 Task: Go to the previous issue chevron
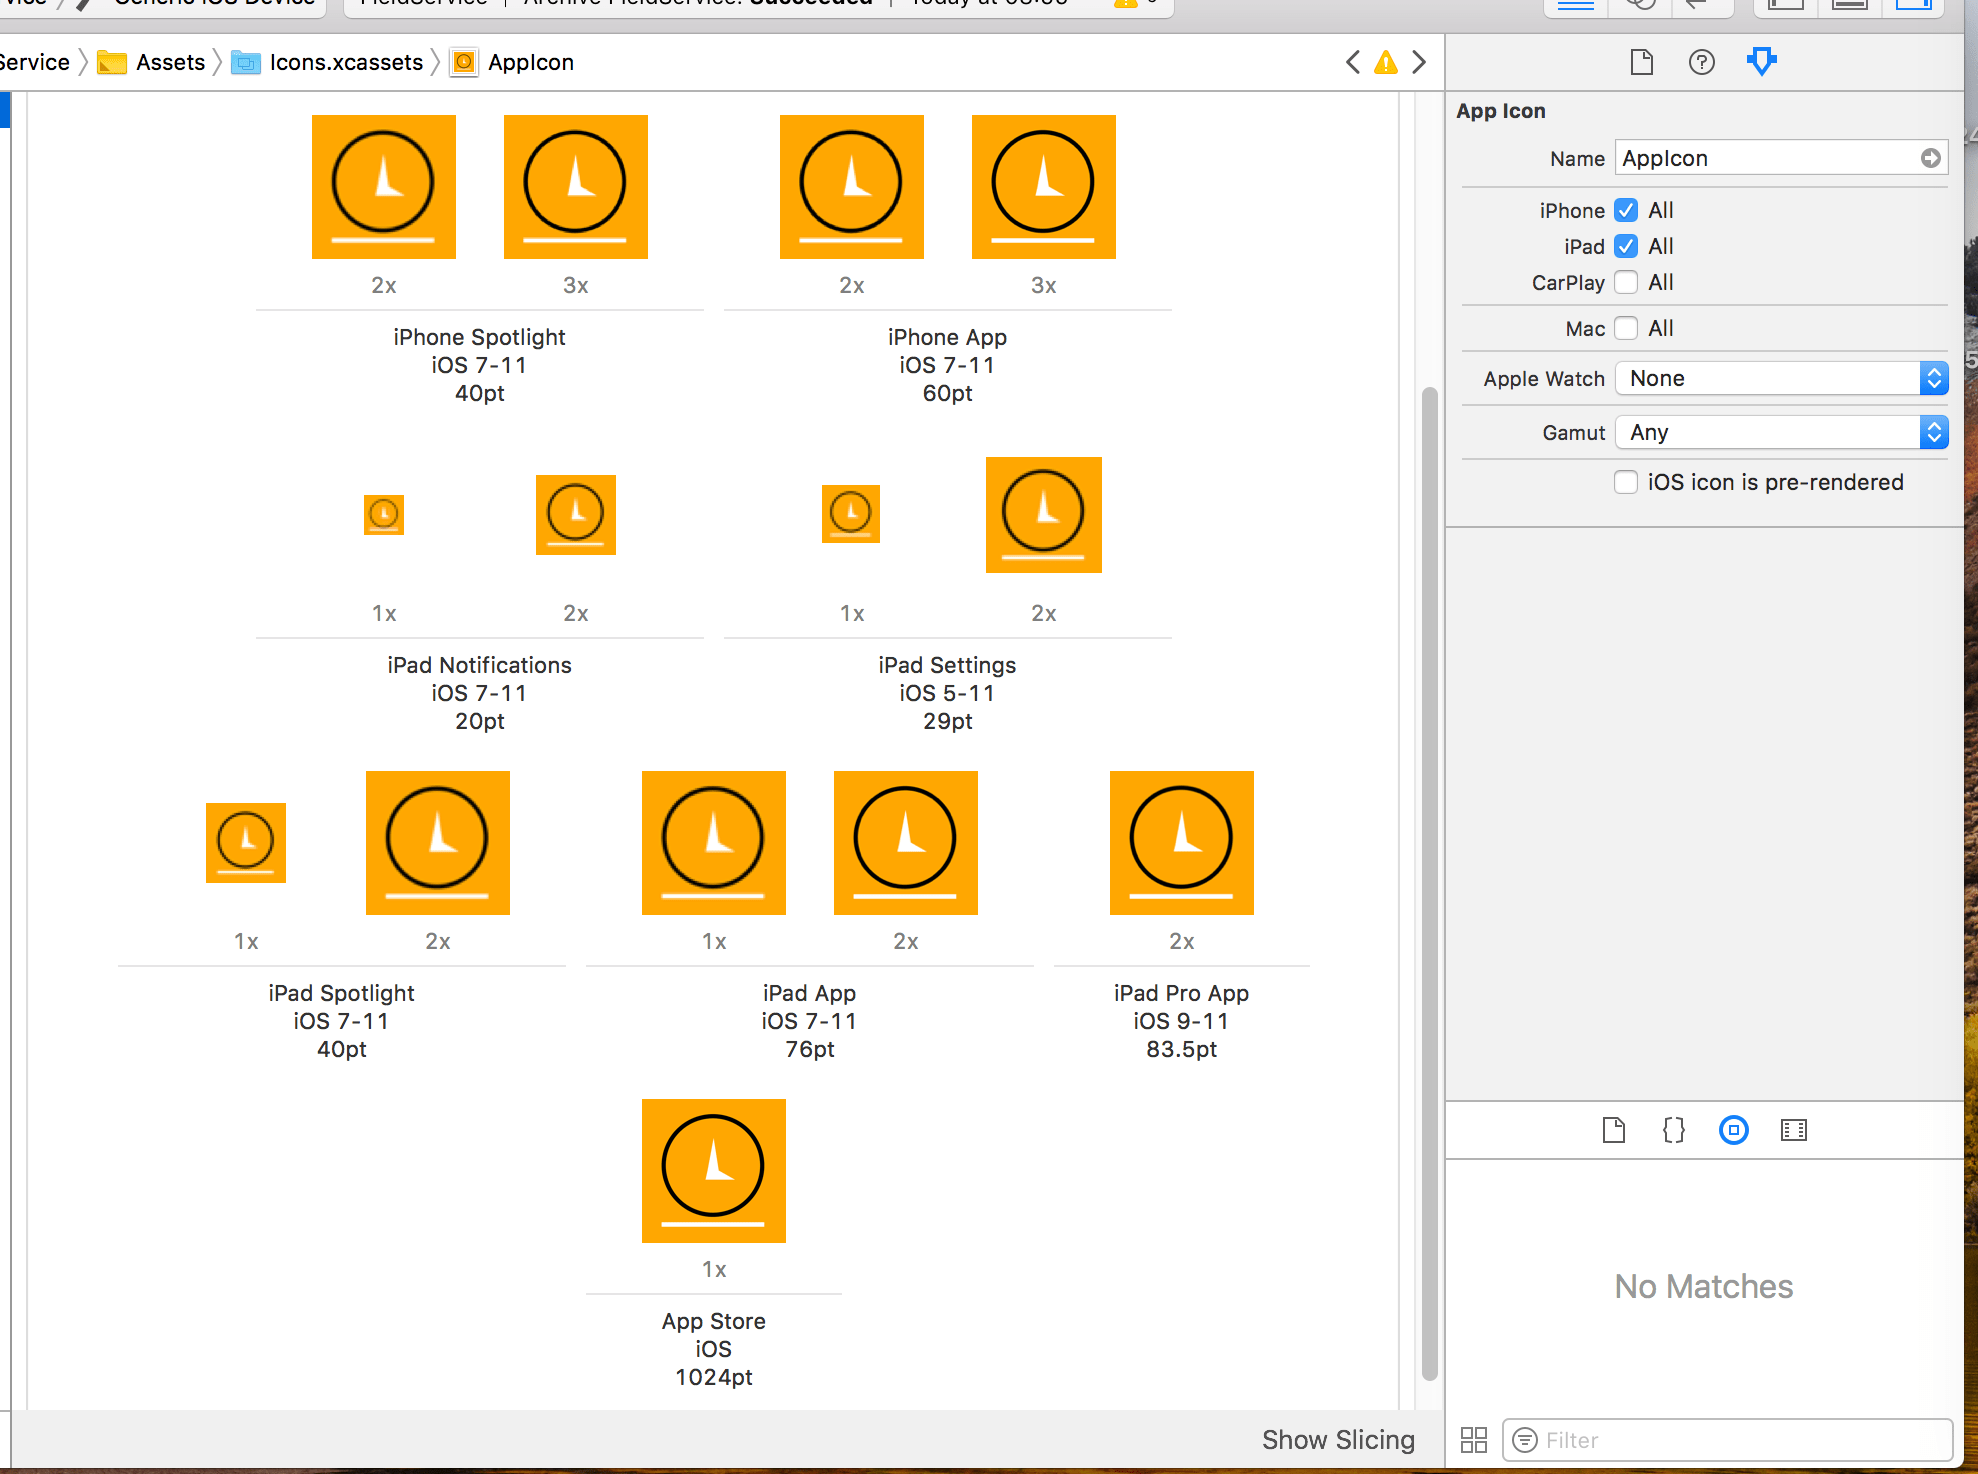click(1352, 63)
